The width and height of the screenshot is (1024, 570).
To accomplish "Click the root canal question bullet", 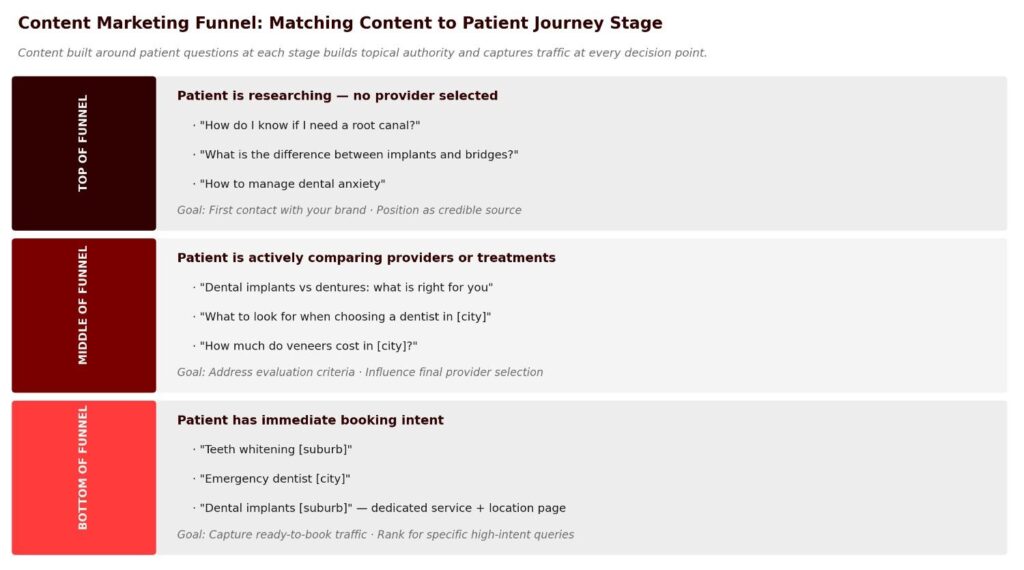I will click(x=310, y=125).
